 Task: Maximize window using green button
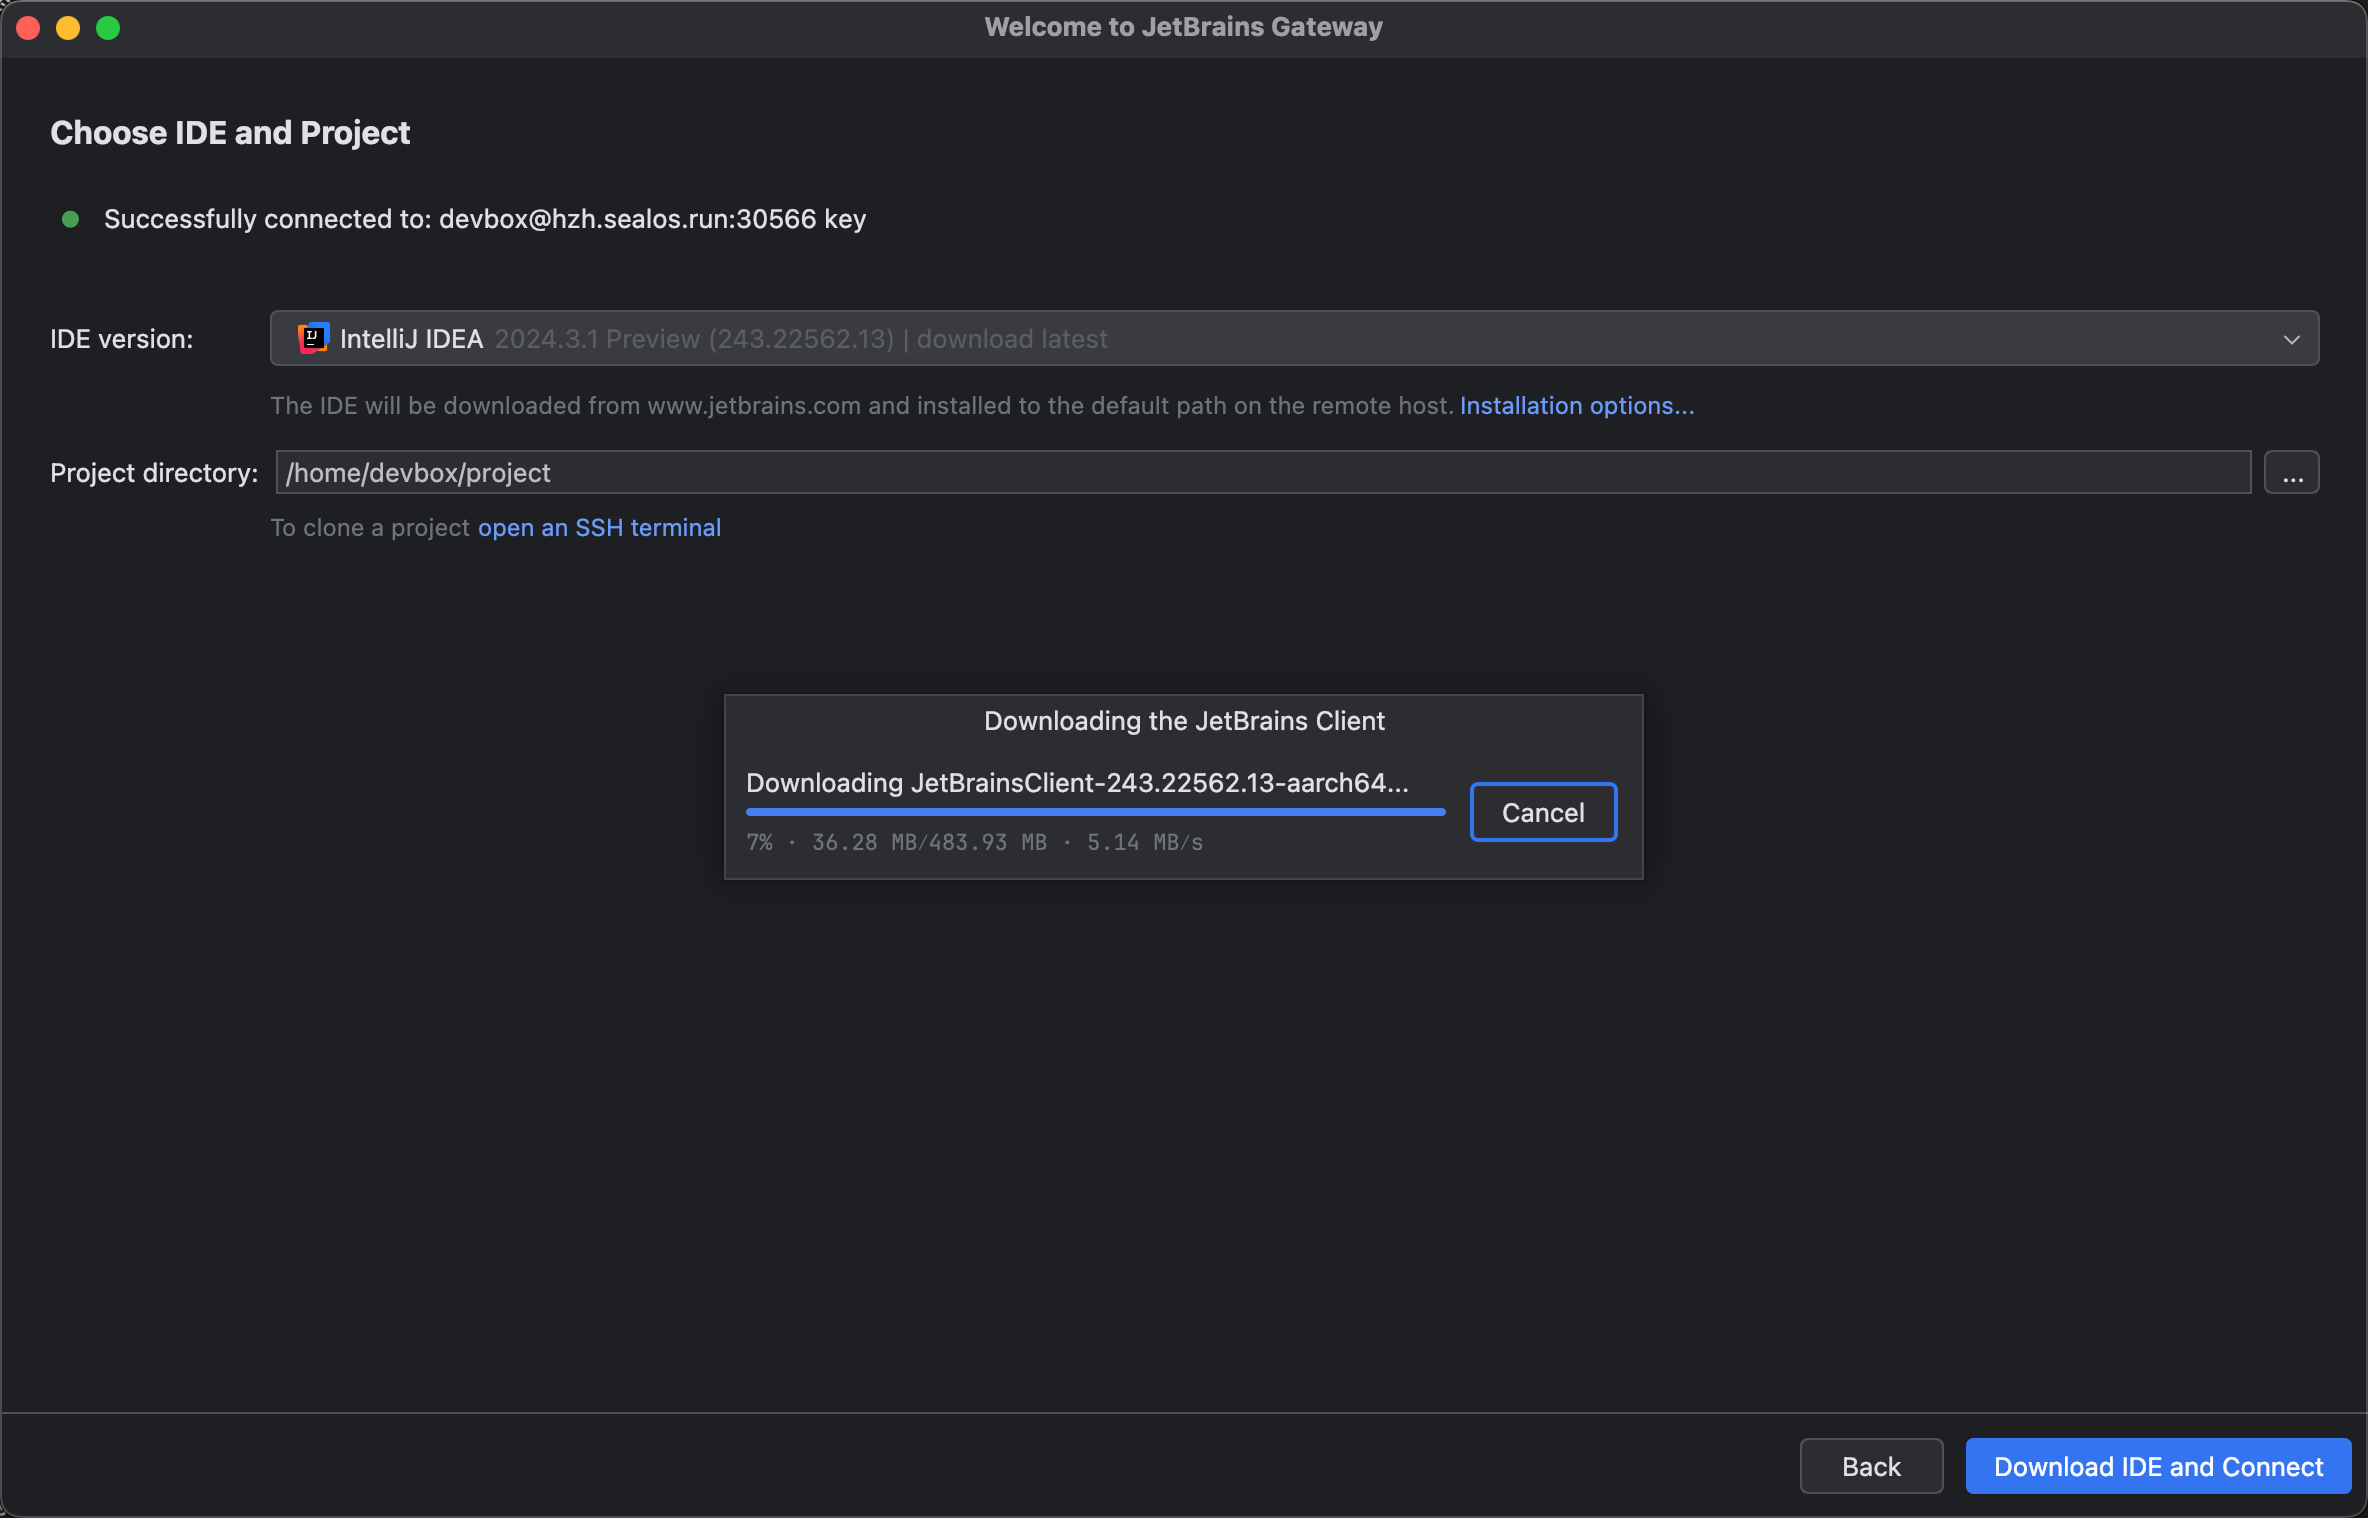click(x=108, y=28)
